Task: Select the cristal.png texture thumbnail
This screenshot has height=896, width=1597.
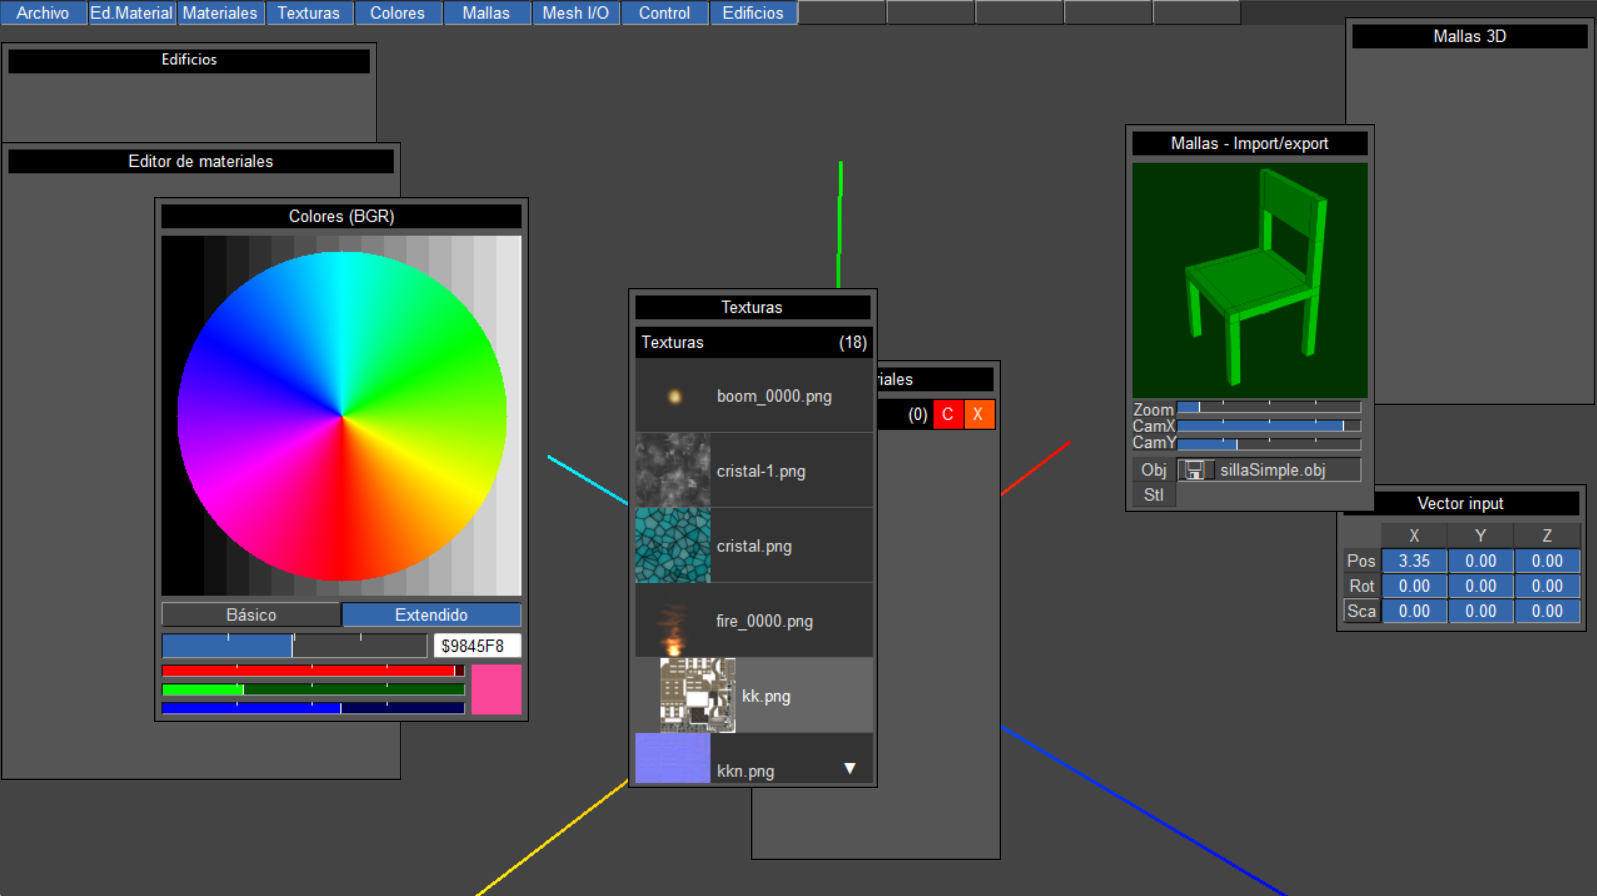Action: pyautogui.click(x=673, y=546)
